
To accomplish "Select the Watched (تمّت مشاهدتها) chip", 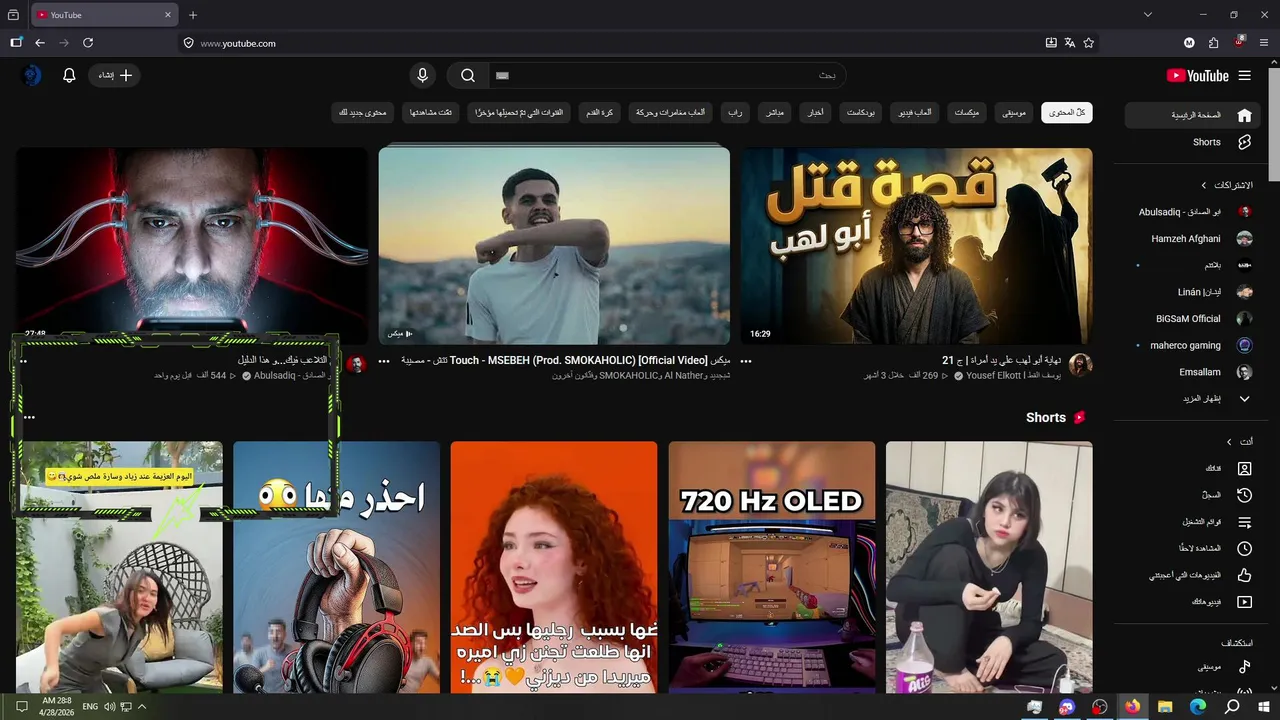I will click(431, 113).
